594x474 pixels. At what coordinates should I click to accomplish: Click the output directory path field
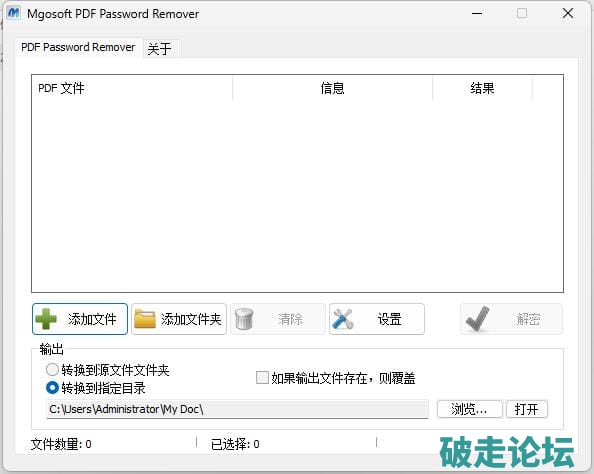237,409
